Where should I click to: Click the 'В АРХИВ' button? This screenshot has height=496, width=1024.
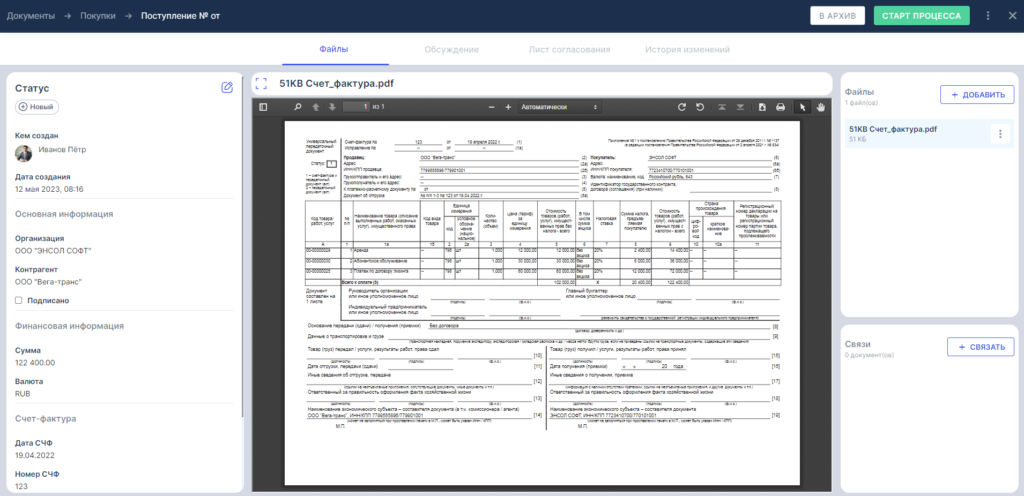[x=837, y=16]
